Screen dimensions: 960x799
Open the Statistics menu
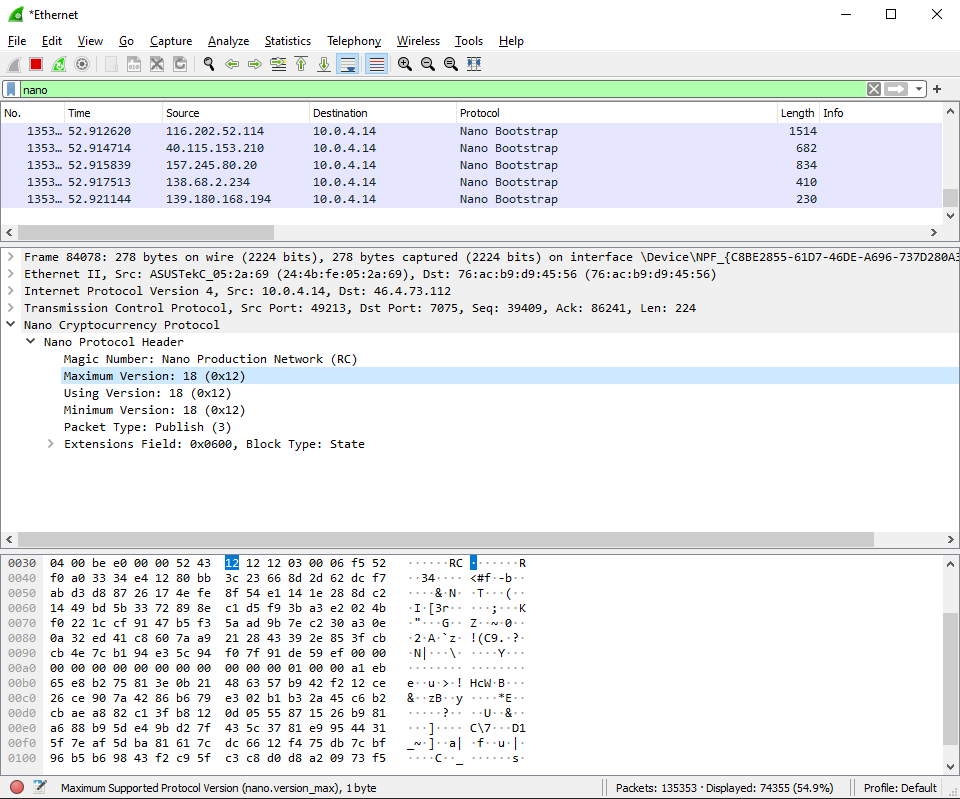(x=288, y=41)
